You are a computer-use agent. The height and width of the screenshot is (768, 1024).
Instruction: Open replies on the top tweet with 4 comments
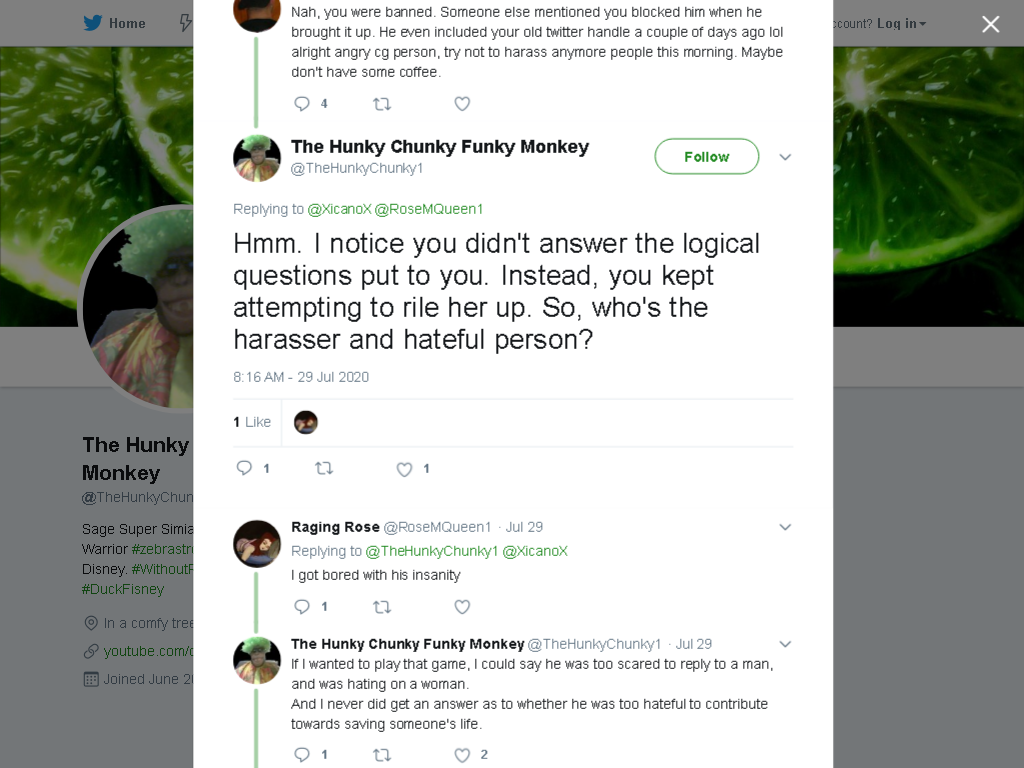pyautogui.click(x=302, y=104)
